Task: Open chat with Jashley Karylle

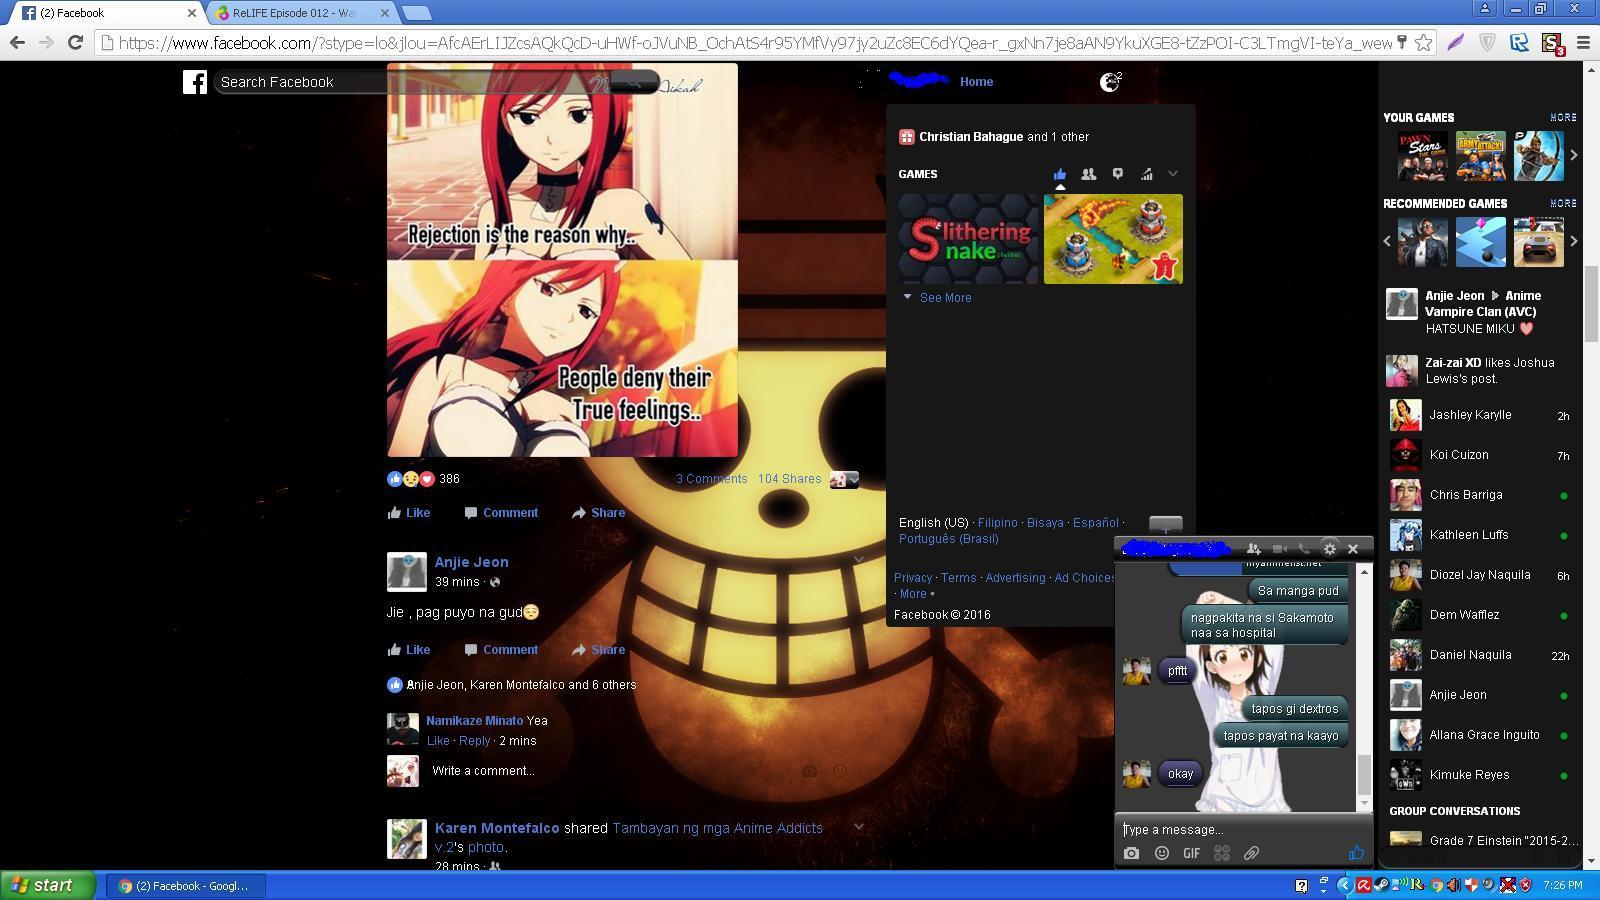Action: pyautogui.click(x=1479, y=415)
